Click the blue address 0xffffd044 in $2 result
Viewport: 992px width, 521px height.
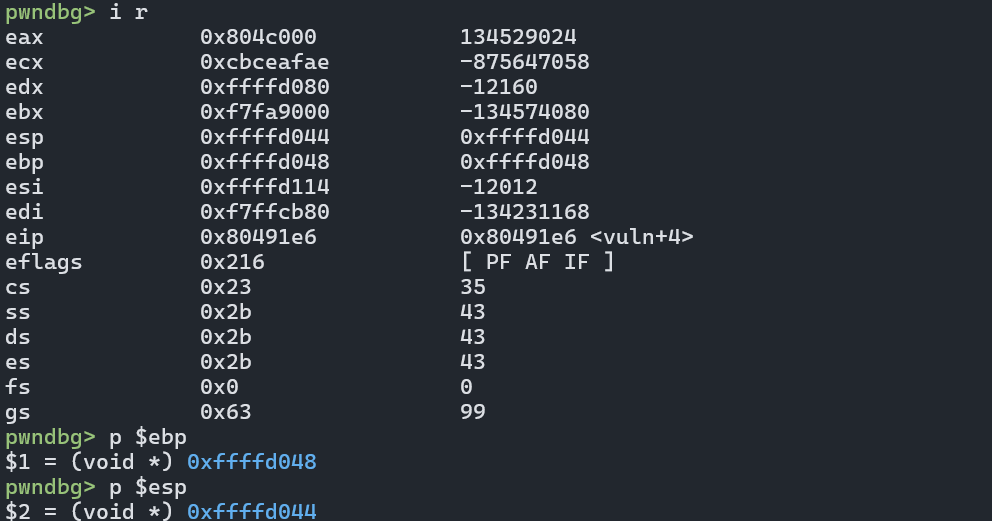[252, 512]
